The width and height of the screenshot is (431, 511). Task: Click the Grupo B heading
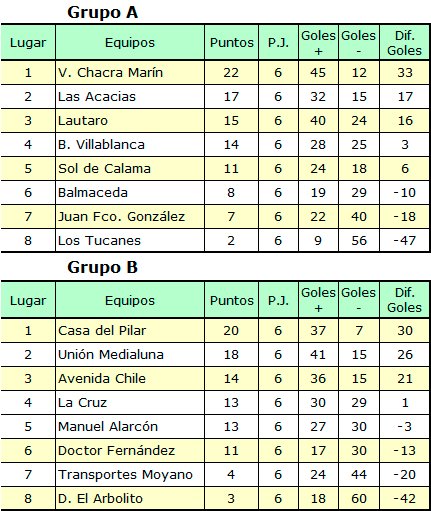click(102, 268)
